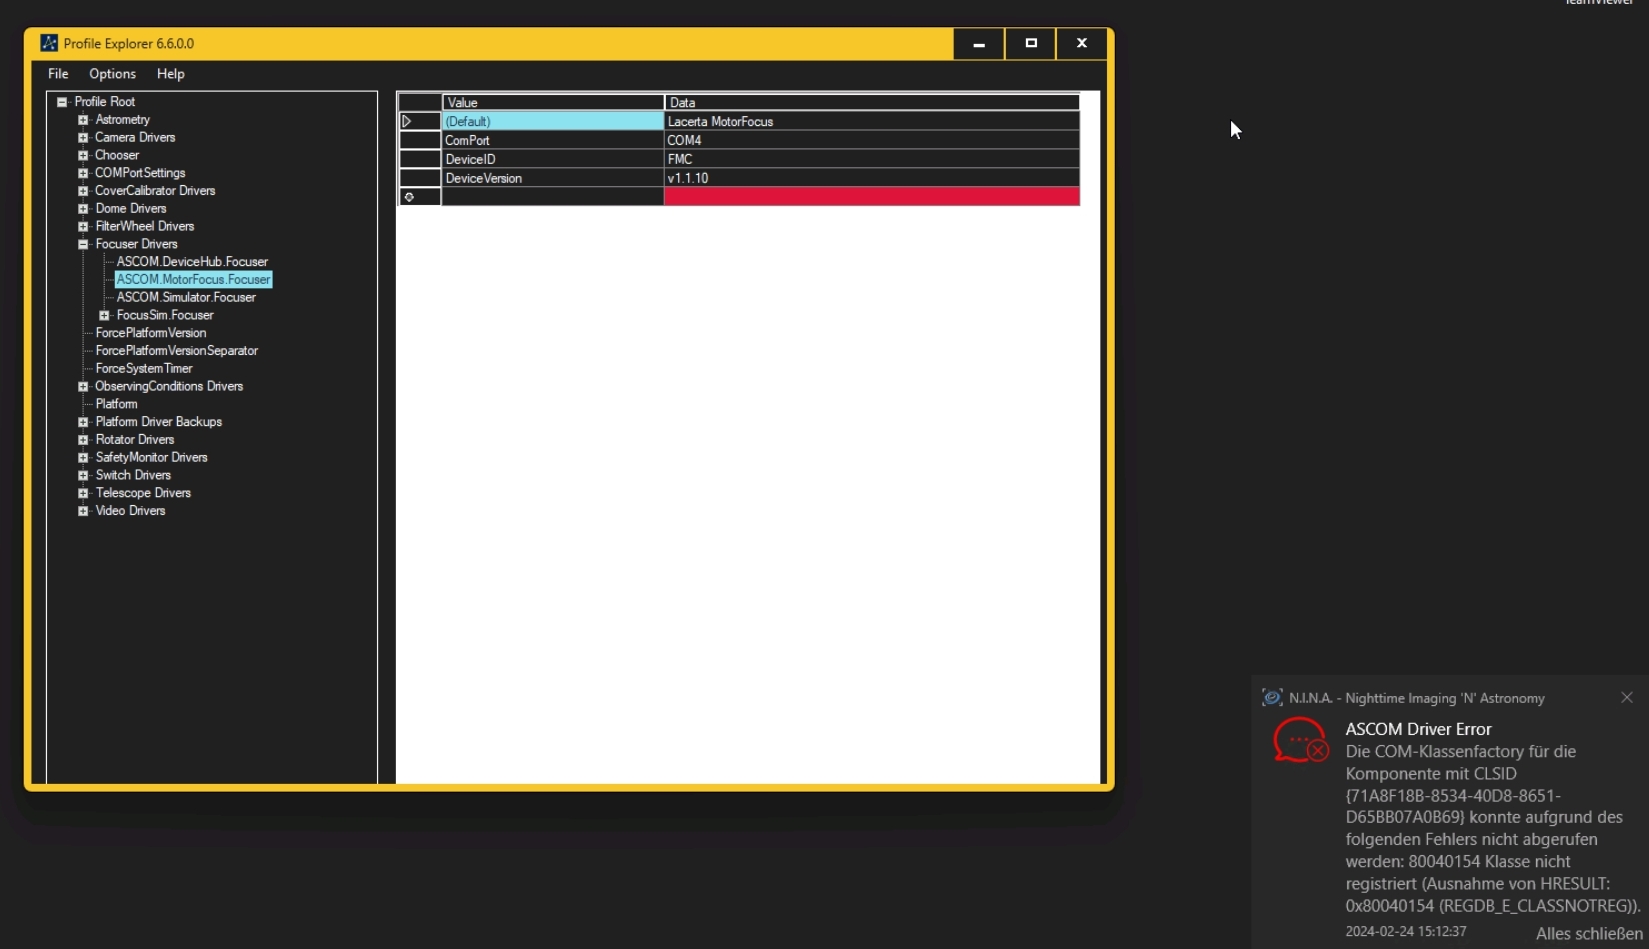This screenshot has height=949, width=1649.
Task: Expand the Camera Drivers node
Action: pos(83,138)
